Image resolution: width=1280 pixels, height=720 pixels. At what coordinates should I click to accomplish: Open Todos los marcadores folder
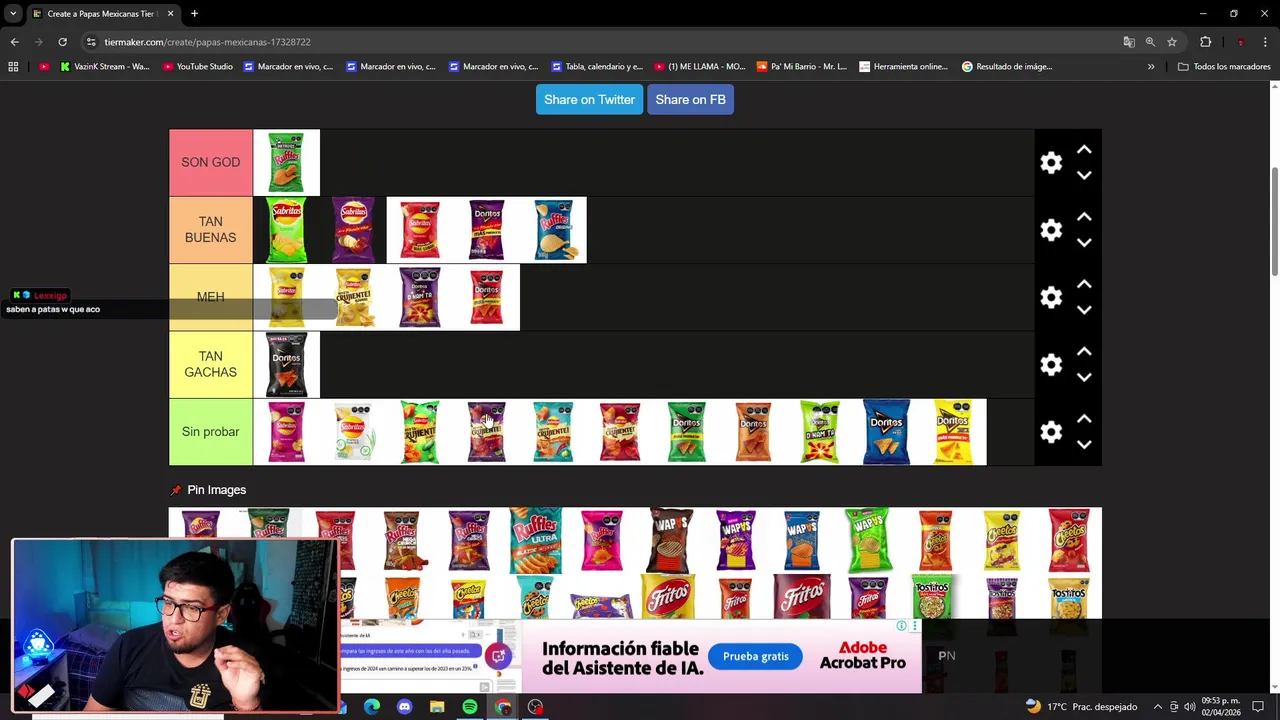click(1224, 67)
